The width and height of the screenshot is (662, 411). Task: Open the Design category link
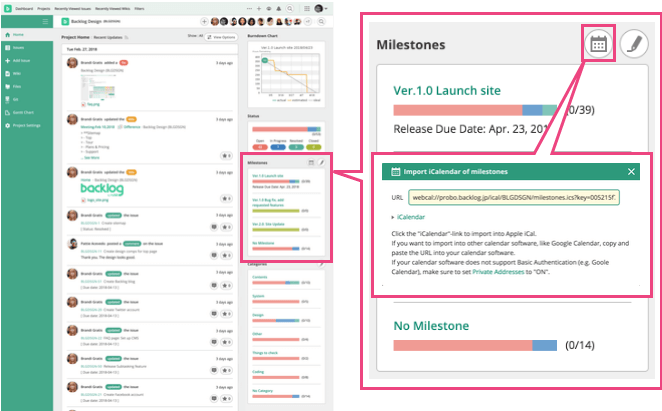pos(258,315)
